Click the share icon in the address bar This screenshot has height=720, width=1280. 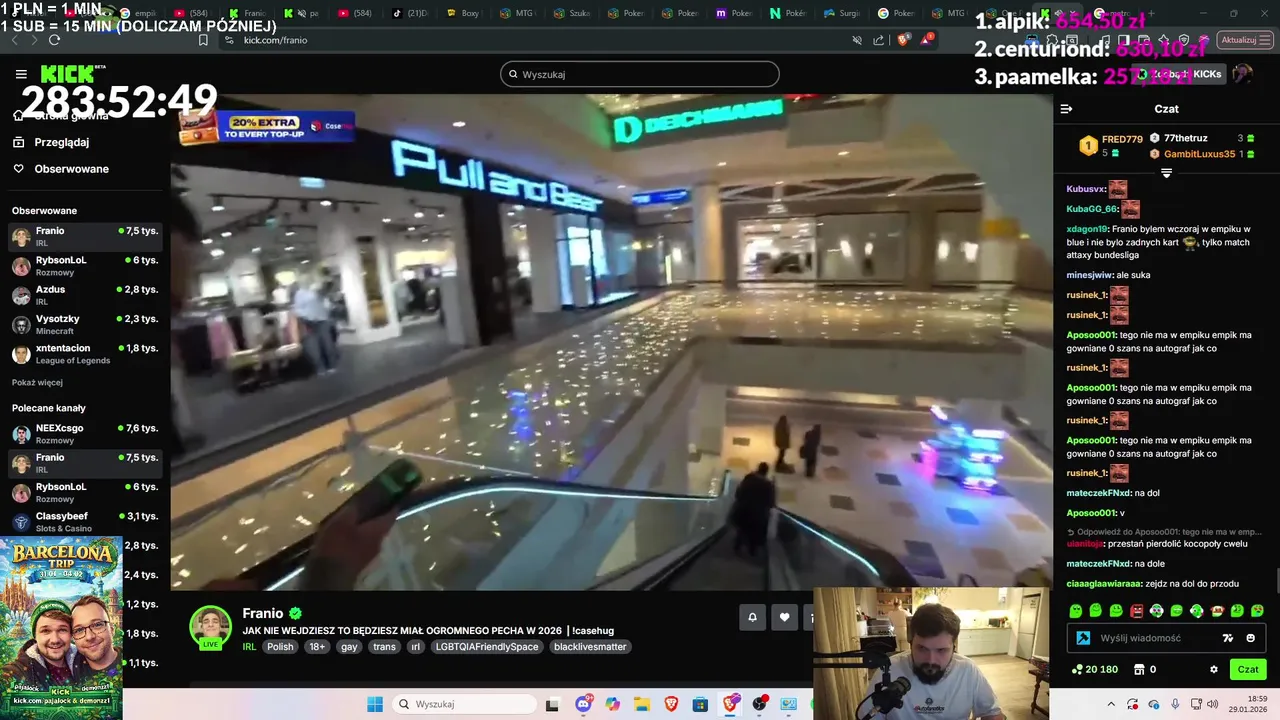[879, 40]
